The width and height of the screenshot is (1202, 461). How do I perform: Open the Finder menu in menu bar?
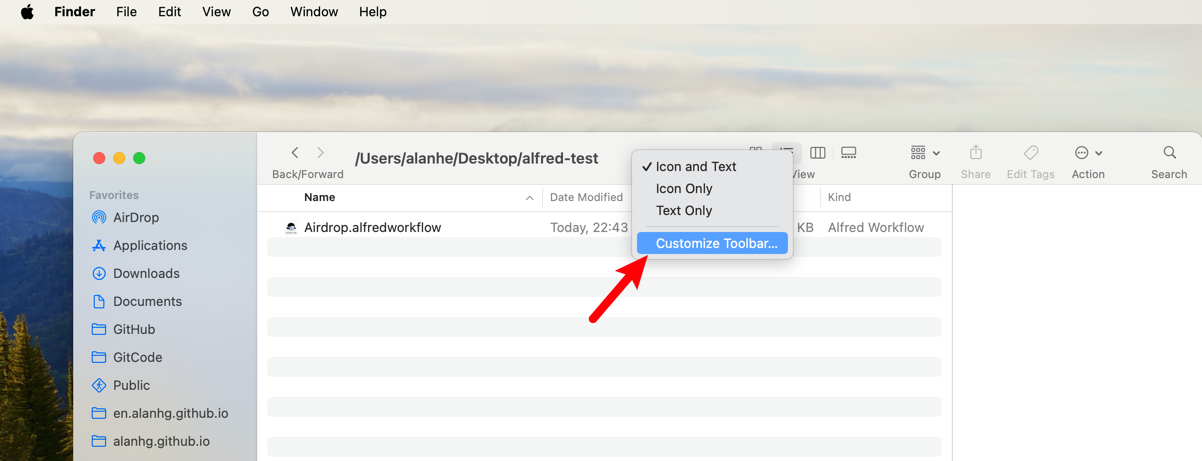[x=74, y=12]
